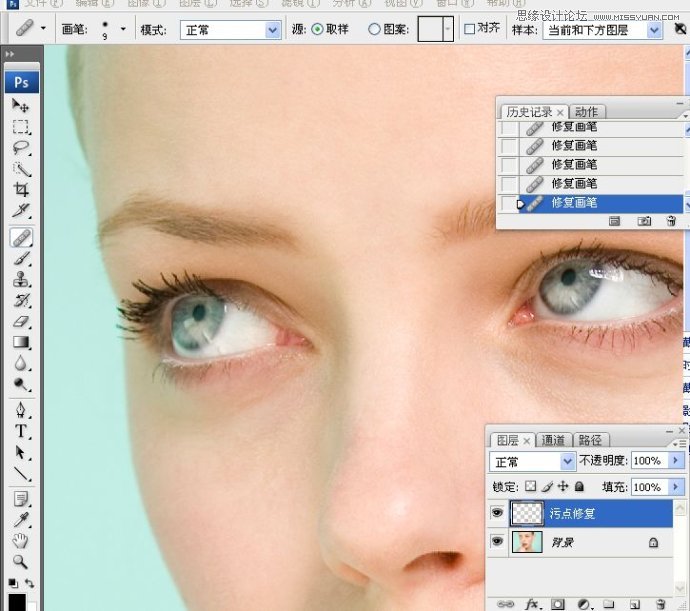
Task: Choose 图案 as healing source
Action: (374, 29)
